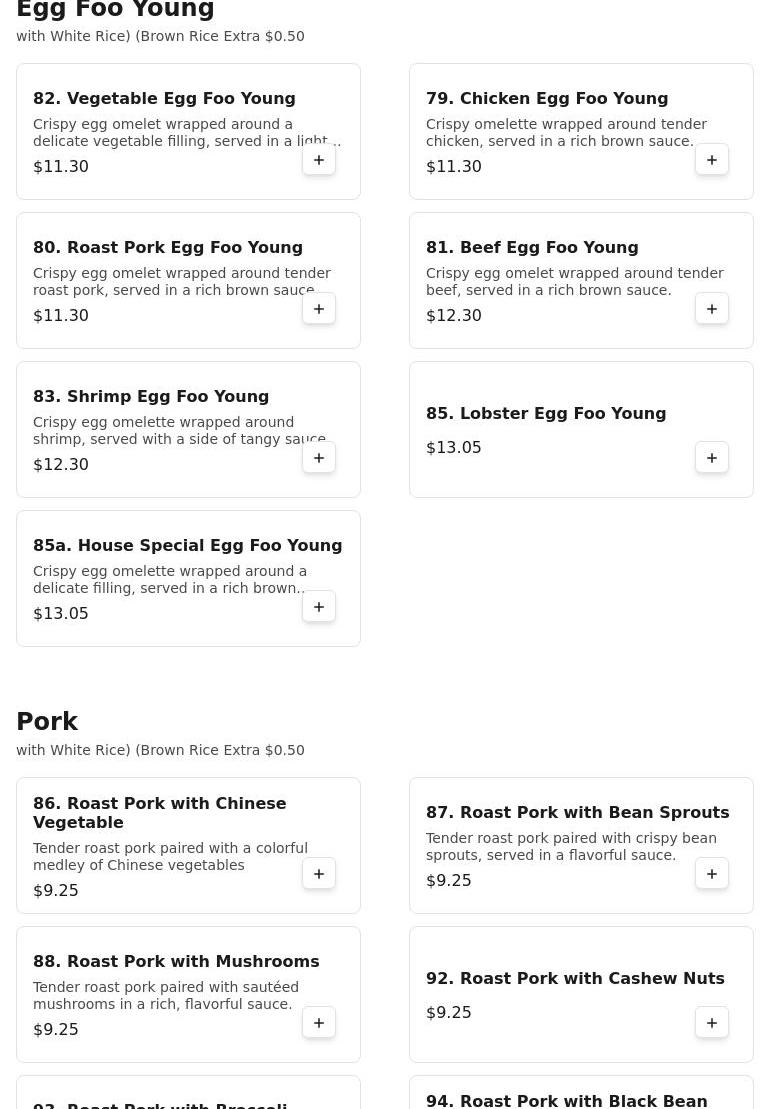Add Roast Pork with Mushrooms to cart

319,1023
